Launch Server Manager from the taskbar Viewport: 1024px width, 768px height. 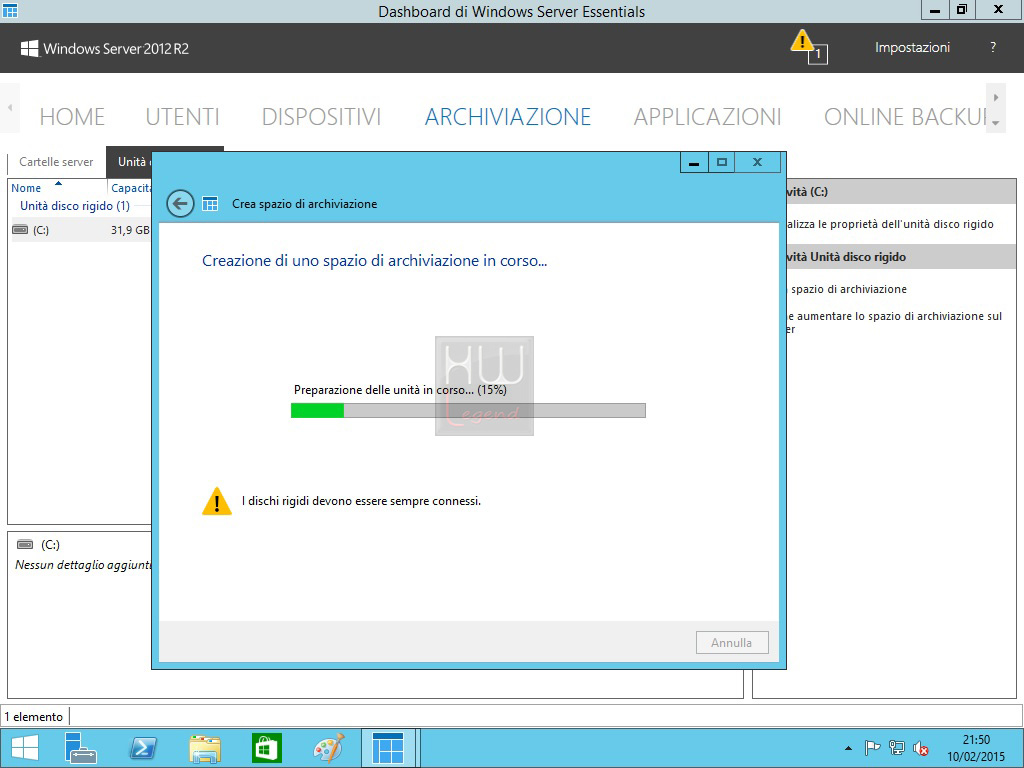(81, 748)
